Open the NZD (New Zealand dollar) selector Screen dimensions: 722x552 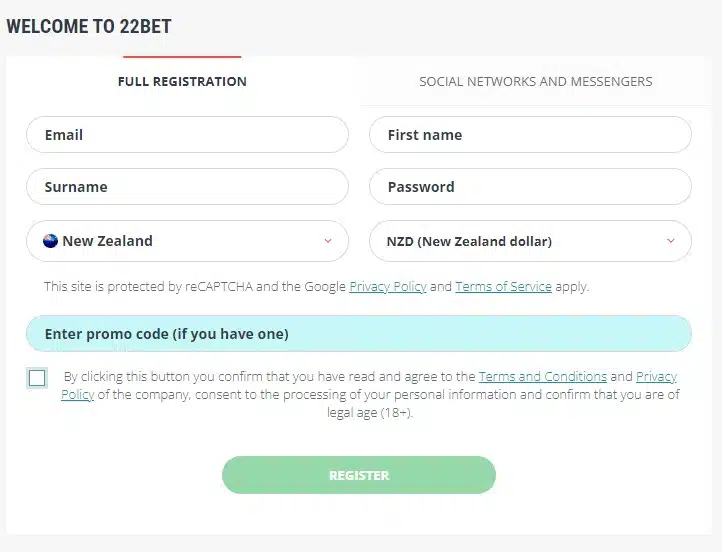coord(530,241)
